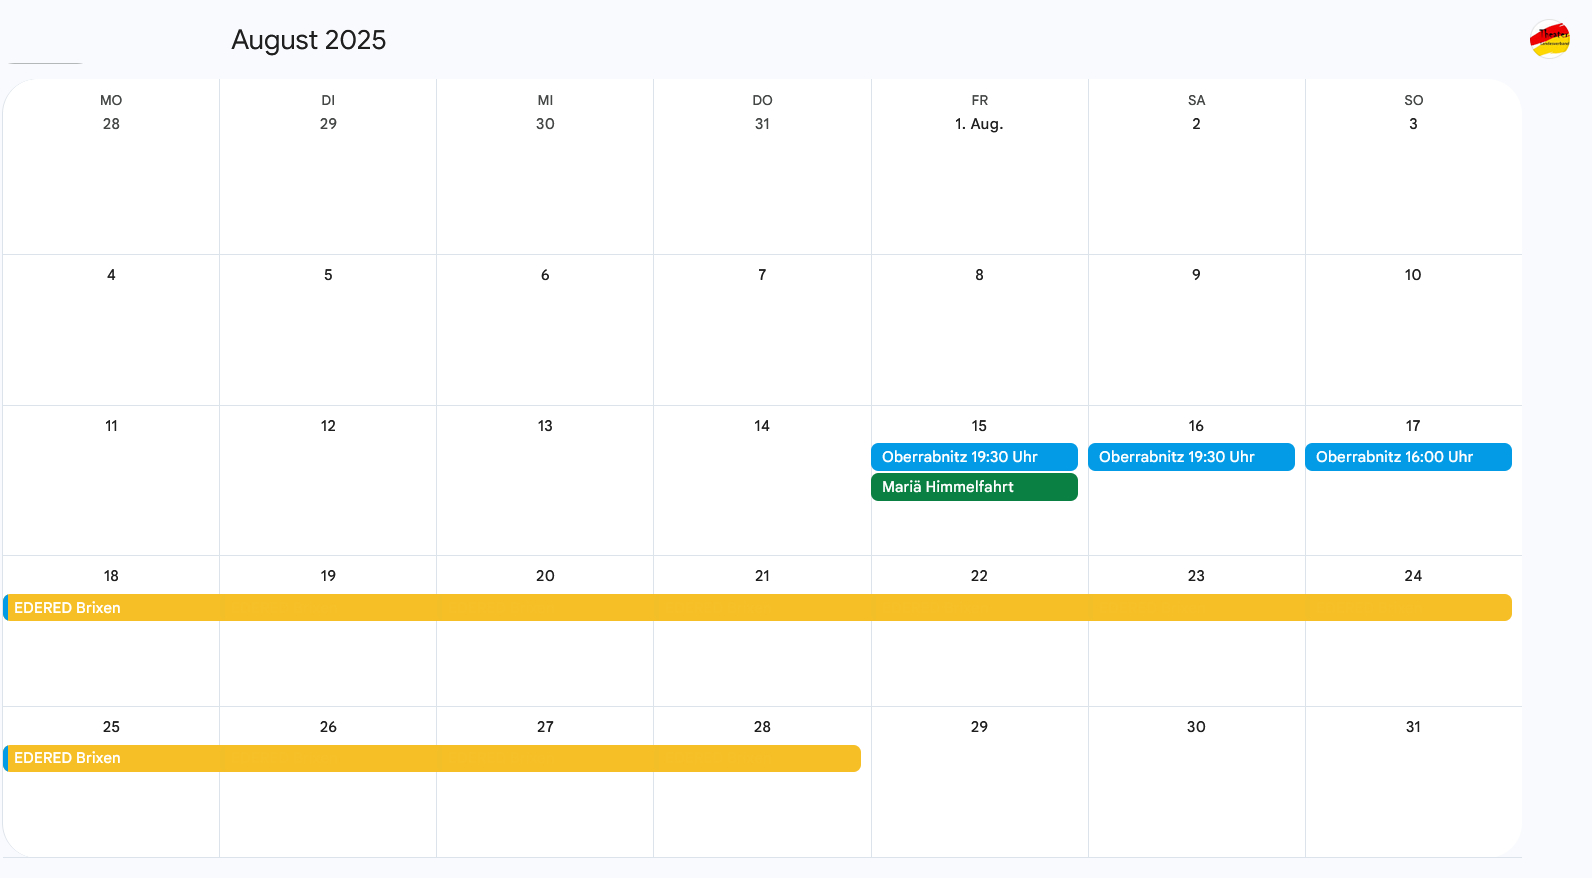Select the date 17
Screen dimensions: 1592x878
[x=1413, y=426]
